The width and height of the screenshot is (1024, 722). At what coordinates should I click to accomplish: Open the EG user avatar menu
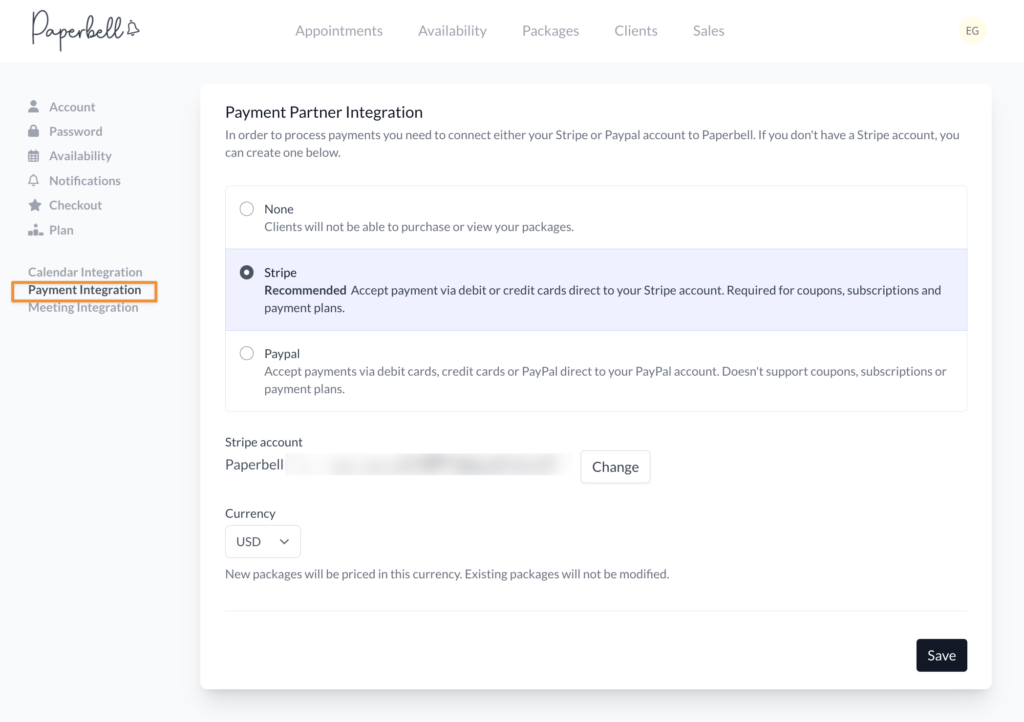point(972,31)
